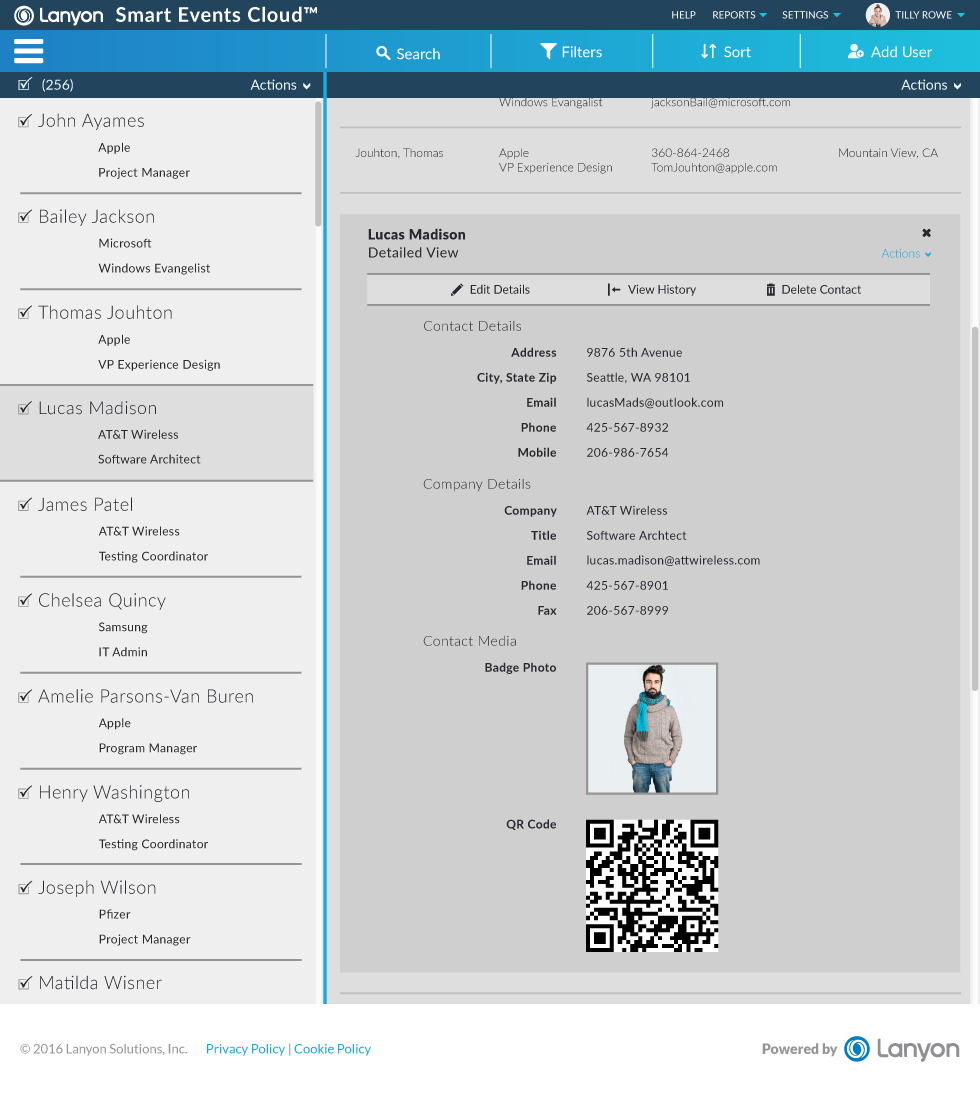Toggle James Patel checkbox
Image resolution: width=980 pixels, height=1094 pixels.
(25, 504)
